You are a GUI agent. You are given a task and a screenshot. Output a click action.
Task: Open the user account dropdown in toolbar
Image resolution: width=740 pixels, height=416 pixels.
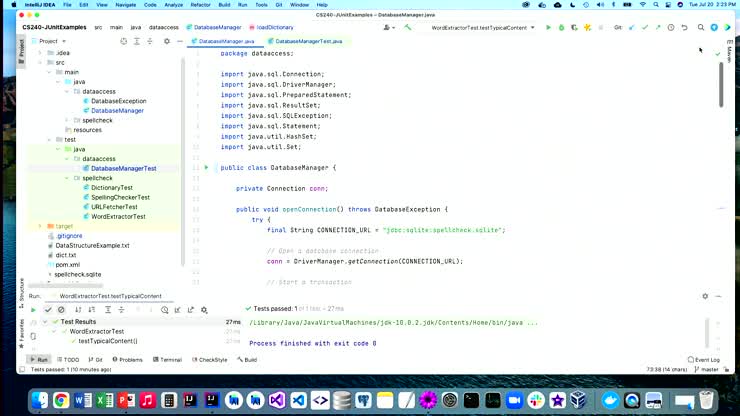[x=389, y=27]
